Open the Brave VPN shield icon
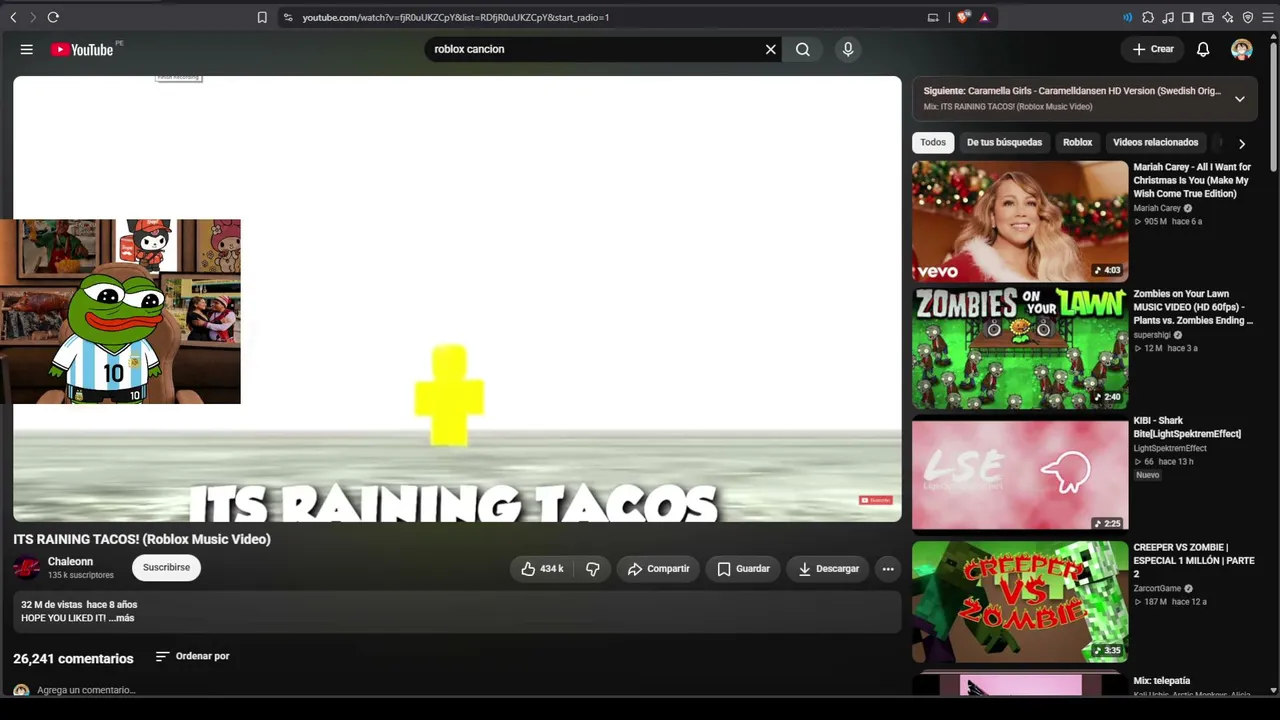The width and height of the screenshot is (1280, 720). click(x=1248, y=17)
